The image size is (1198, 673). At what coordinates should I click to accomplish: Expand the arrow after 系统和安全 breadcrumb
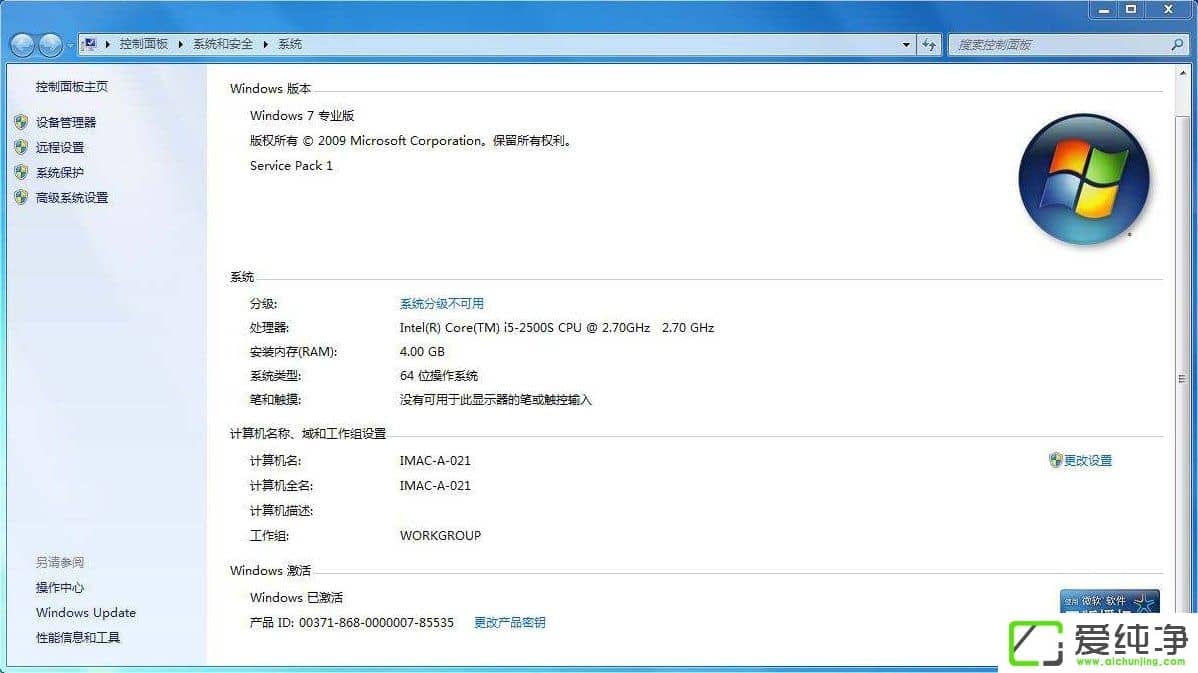pos(266,44)
